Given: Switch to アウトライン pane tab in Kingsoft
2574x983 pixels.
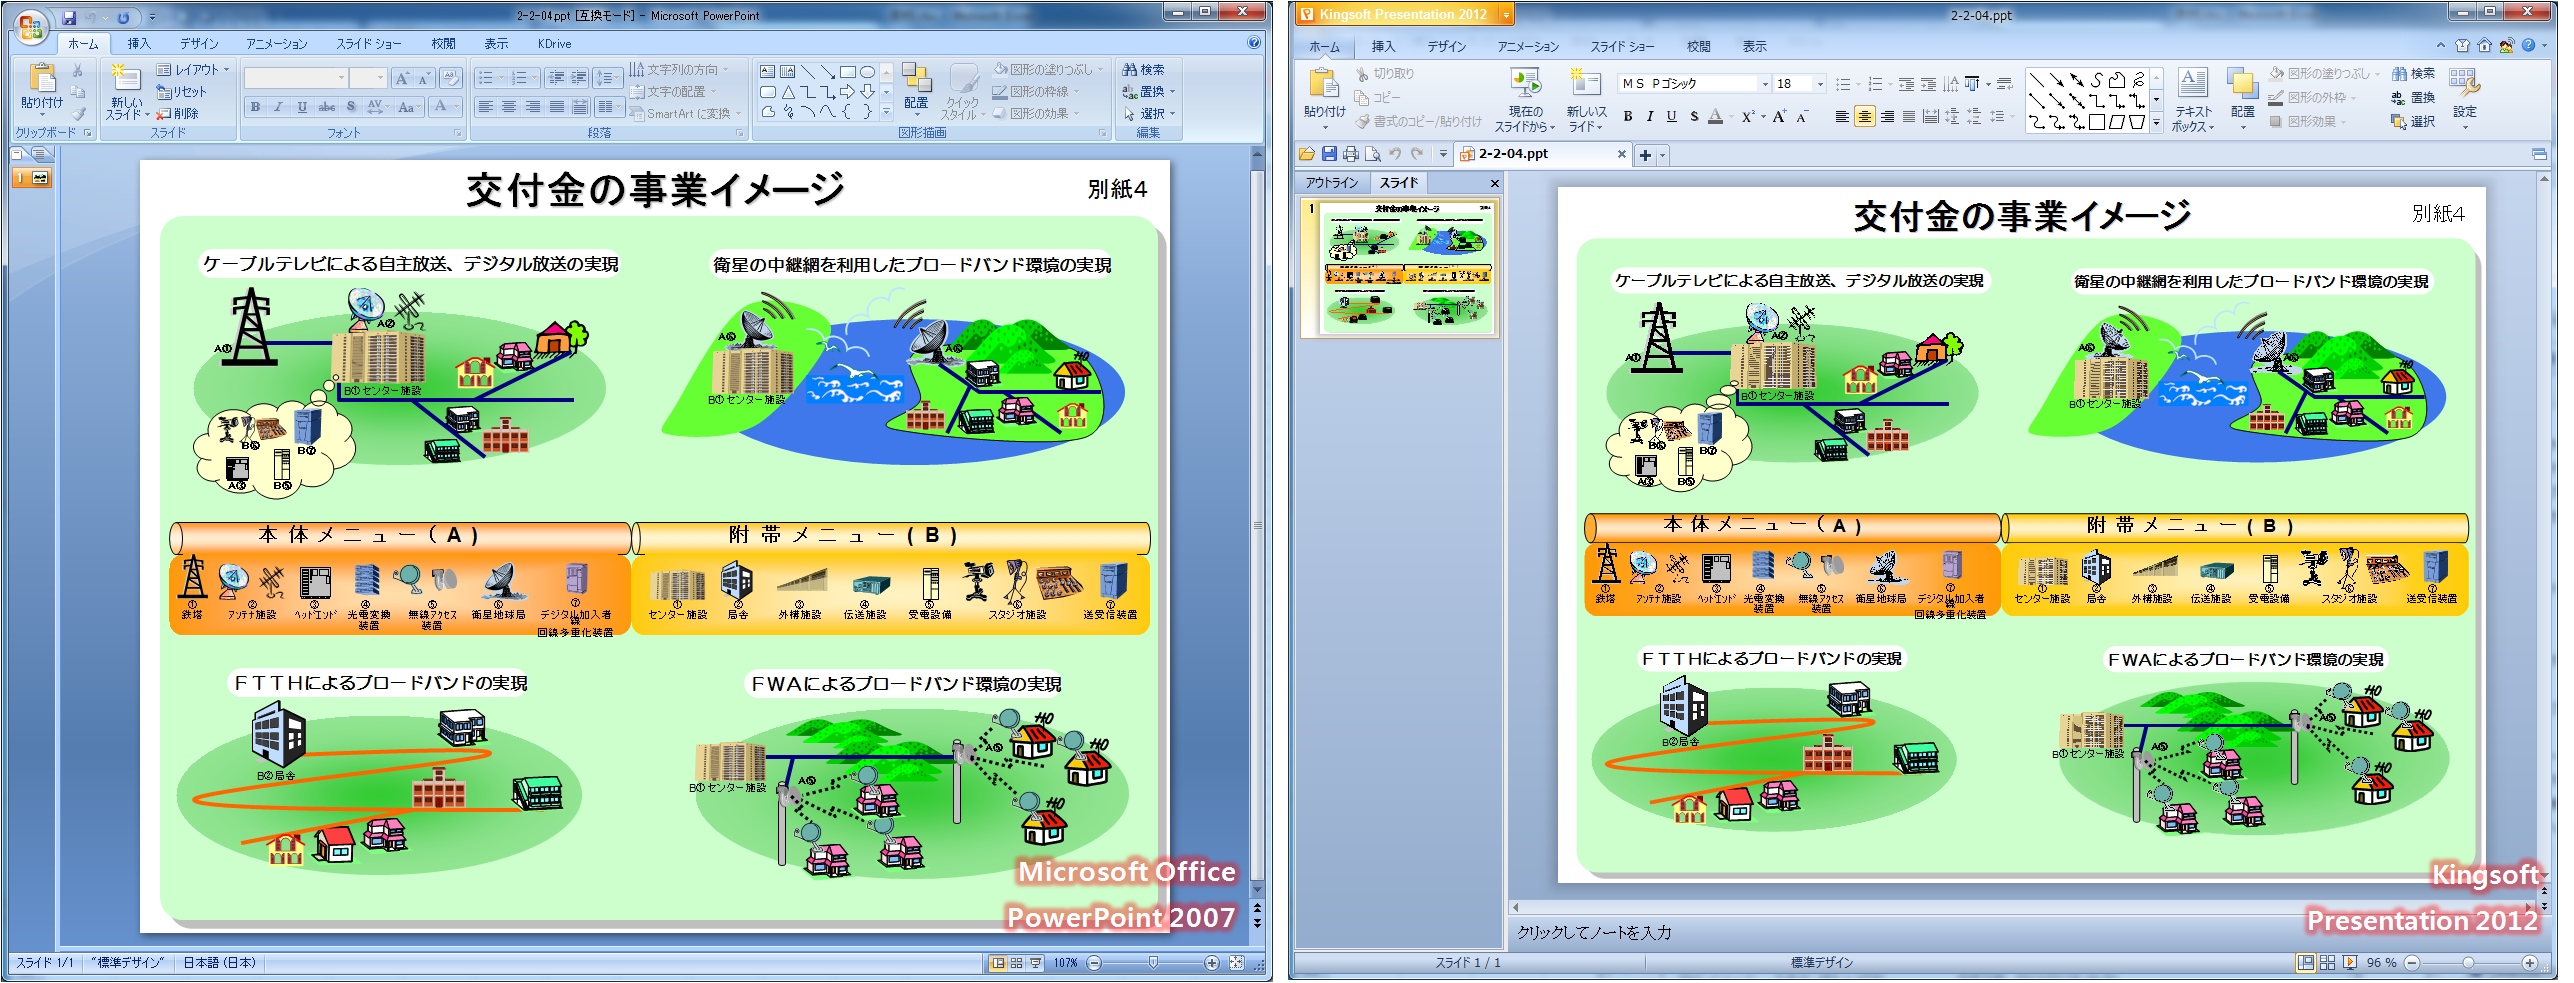Looking at the screenshot, I should 1332,183.
